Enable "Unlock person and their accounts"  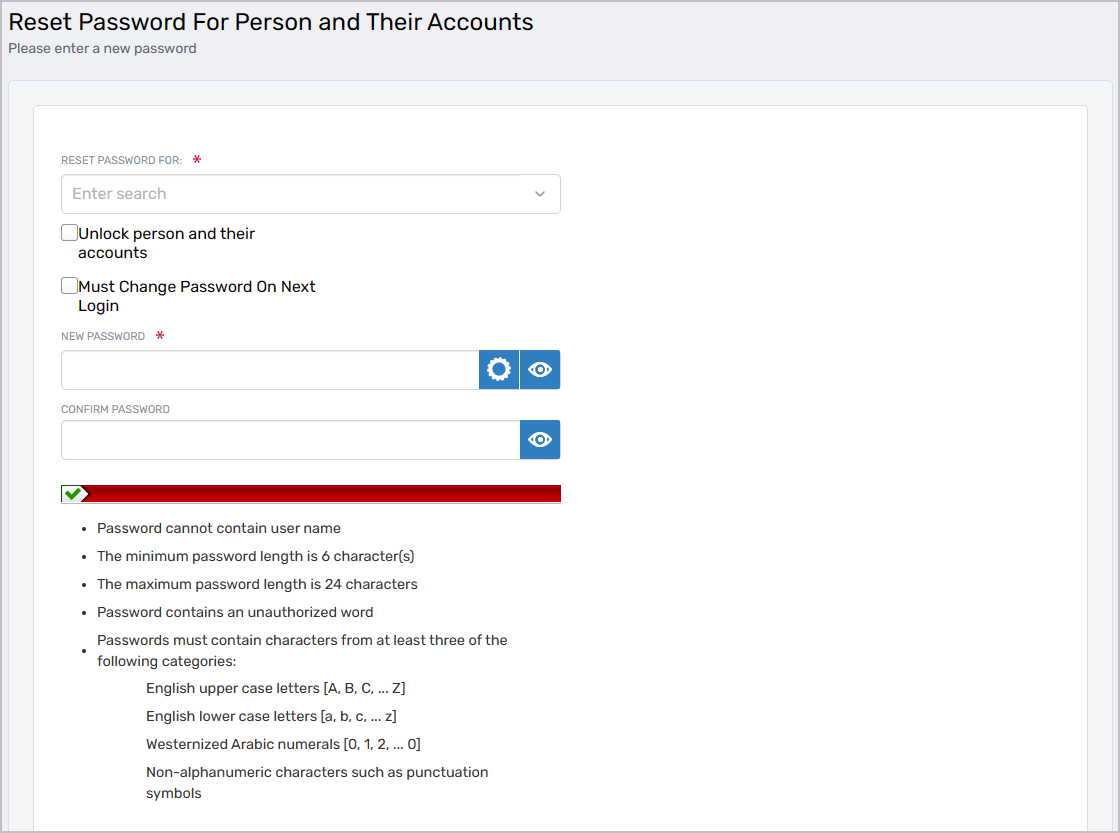click(x=69, y=232)
